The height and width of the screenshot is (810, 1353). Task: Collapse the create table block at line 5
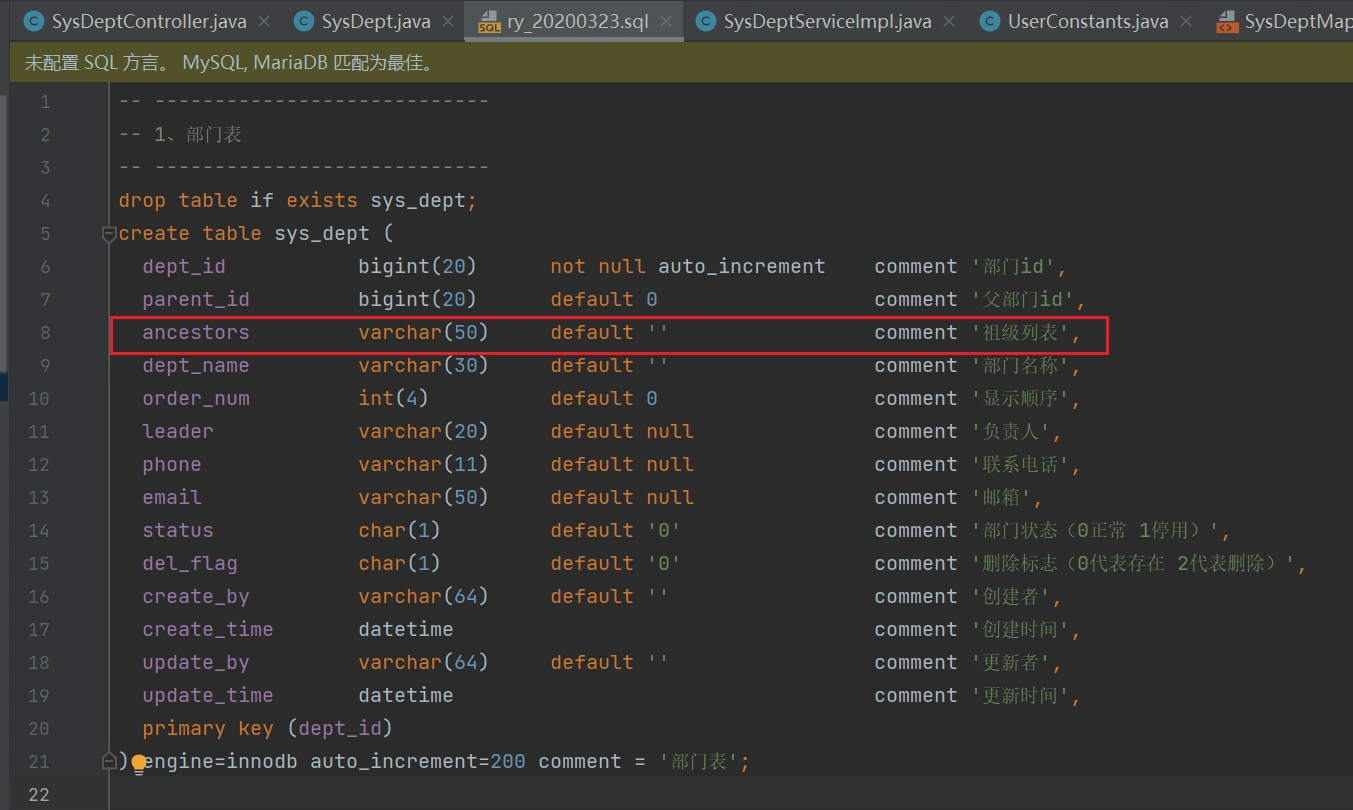[x=108, y=234]
